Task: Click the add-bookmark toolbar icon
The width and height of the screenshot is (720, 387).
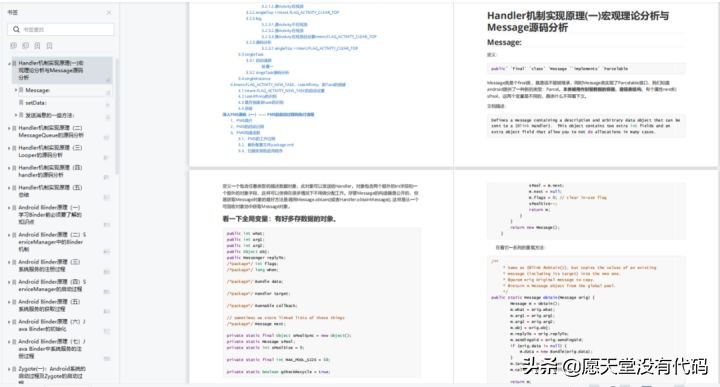Action: pos(37,45)
